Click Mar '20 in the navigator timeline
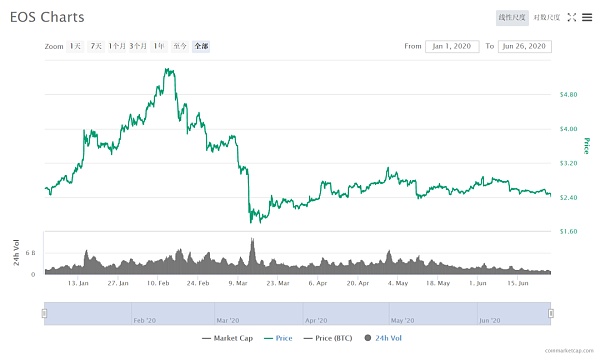600x360 pixels. point(228,320)
